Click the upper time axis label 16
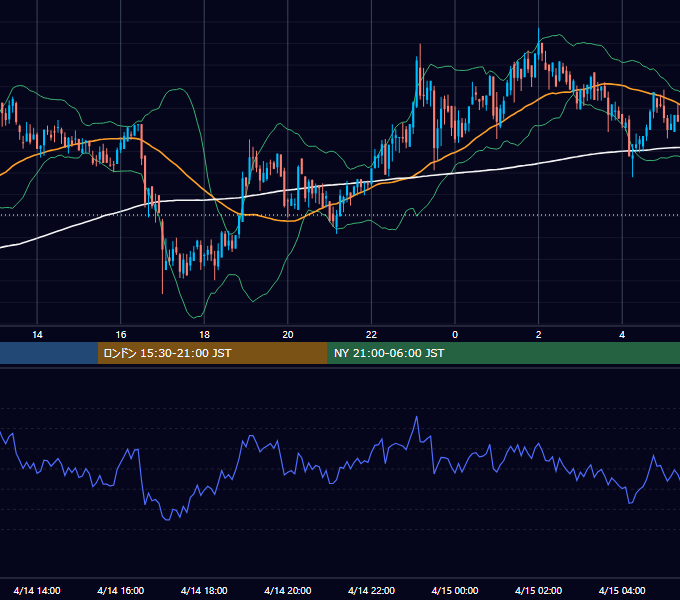The image size is (680, 600). (x=121, y=335)
